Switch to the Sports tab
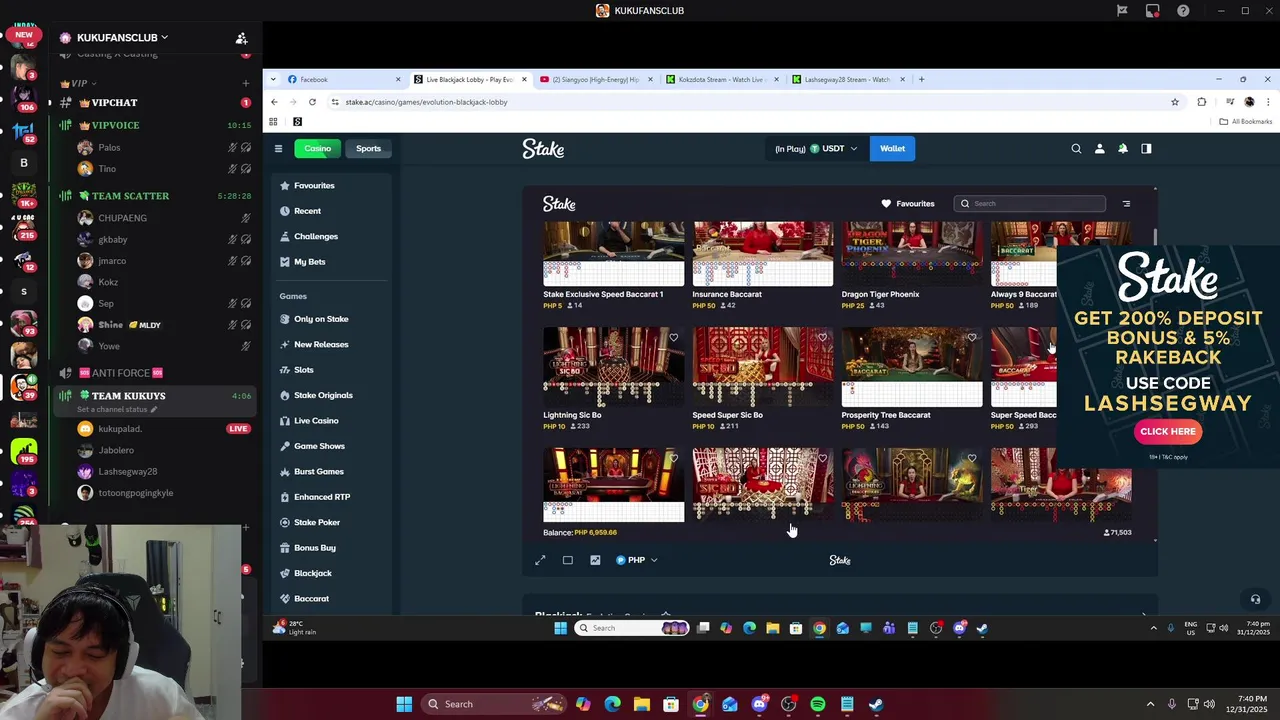The image size is (1280, 720). click(368, 148)
